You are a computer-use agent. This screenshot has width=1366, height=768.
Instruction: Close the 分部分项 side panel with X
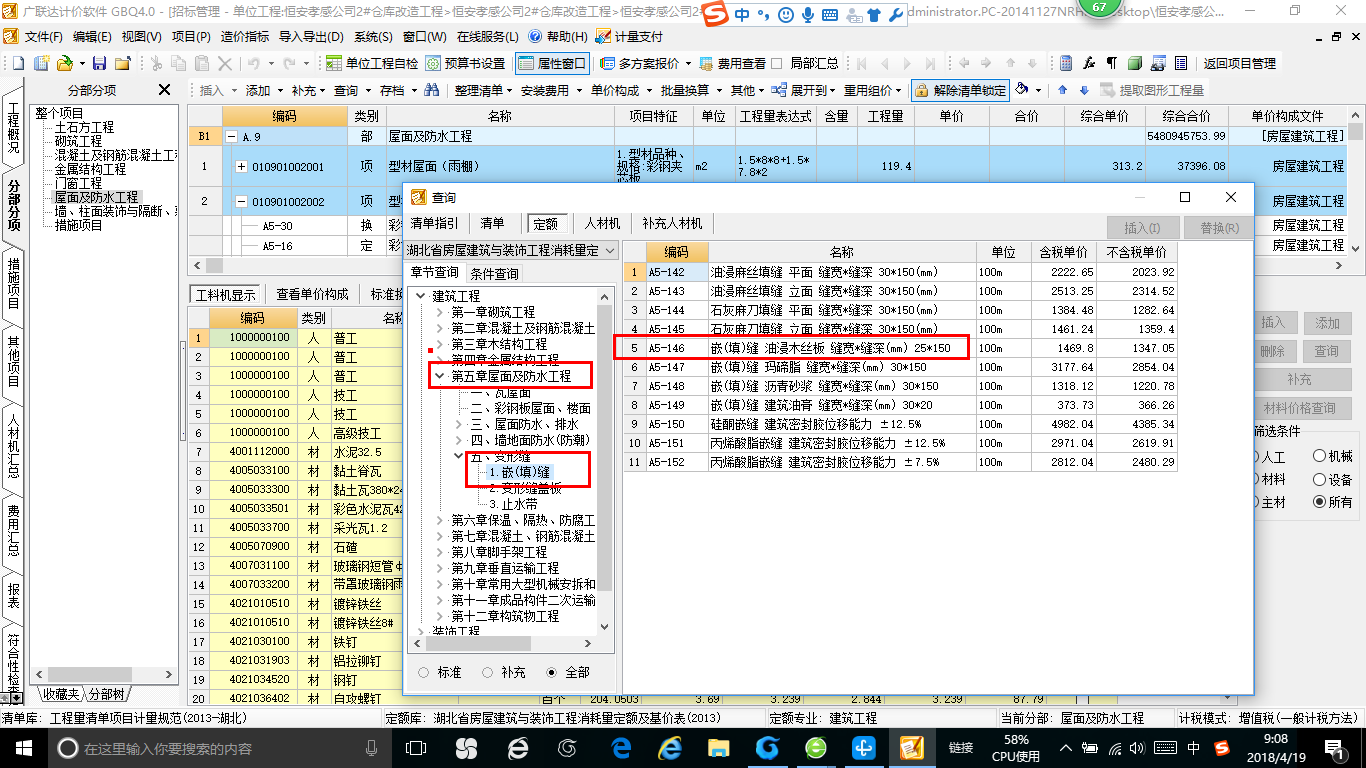coord(165,90)
